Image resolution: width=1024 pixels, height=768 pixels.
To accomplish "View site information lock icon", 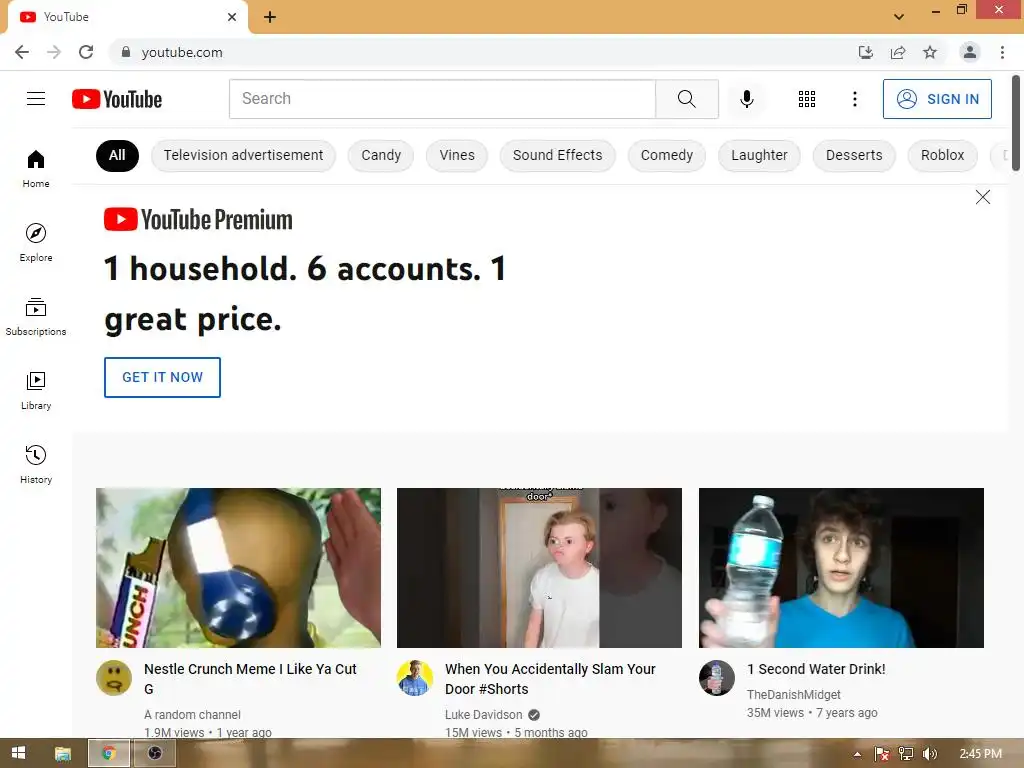I will click(x=126, y=52).
